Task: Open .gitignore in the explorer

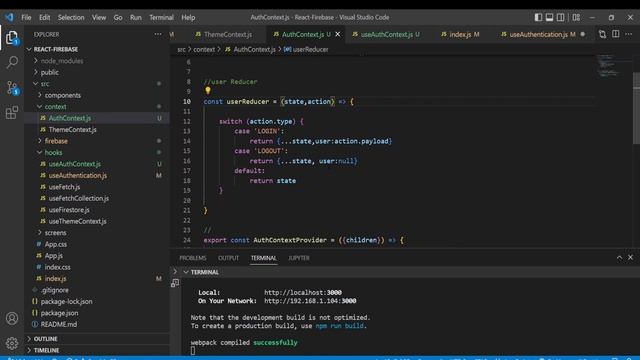Action: [x=97, y=290]
